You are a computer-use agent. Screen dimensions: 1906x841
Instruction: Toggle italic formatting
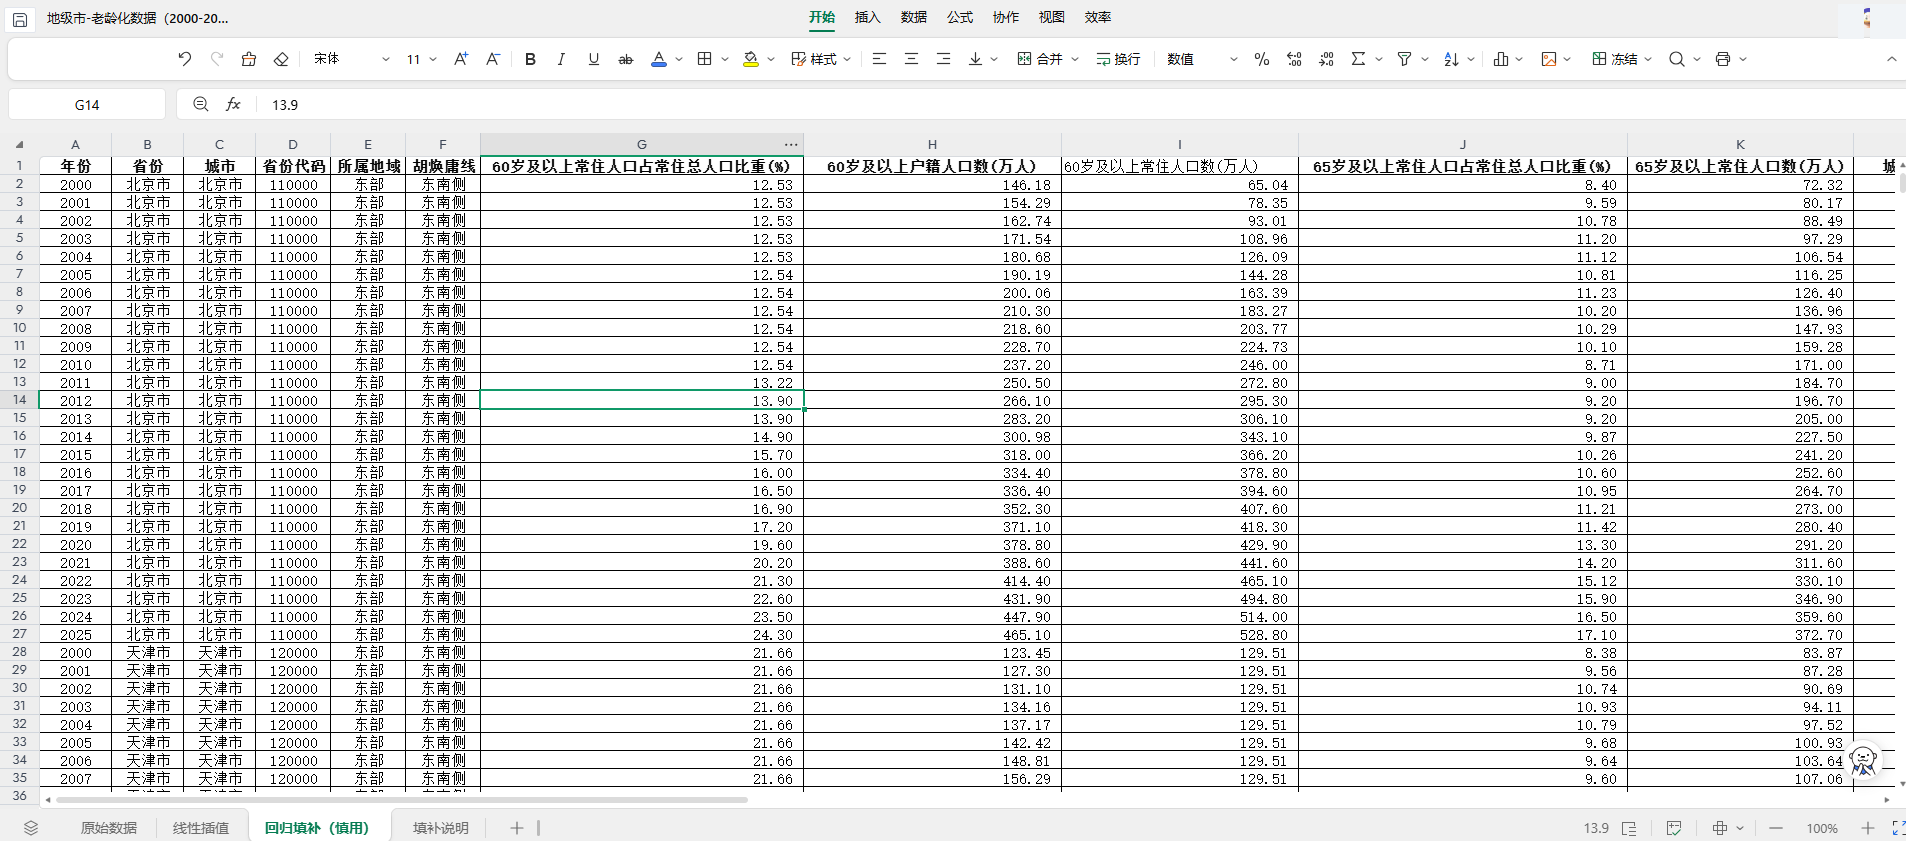[x=562, y=59]
